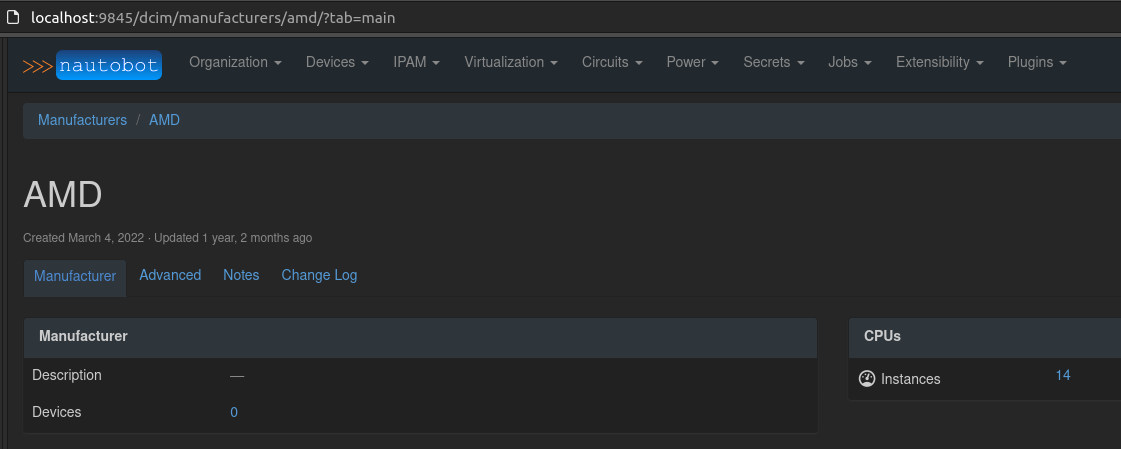Click the Devices row label
This screenshot has height=449, width=1121.
point(57,413)
